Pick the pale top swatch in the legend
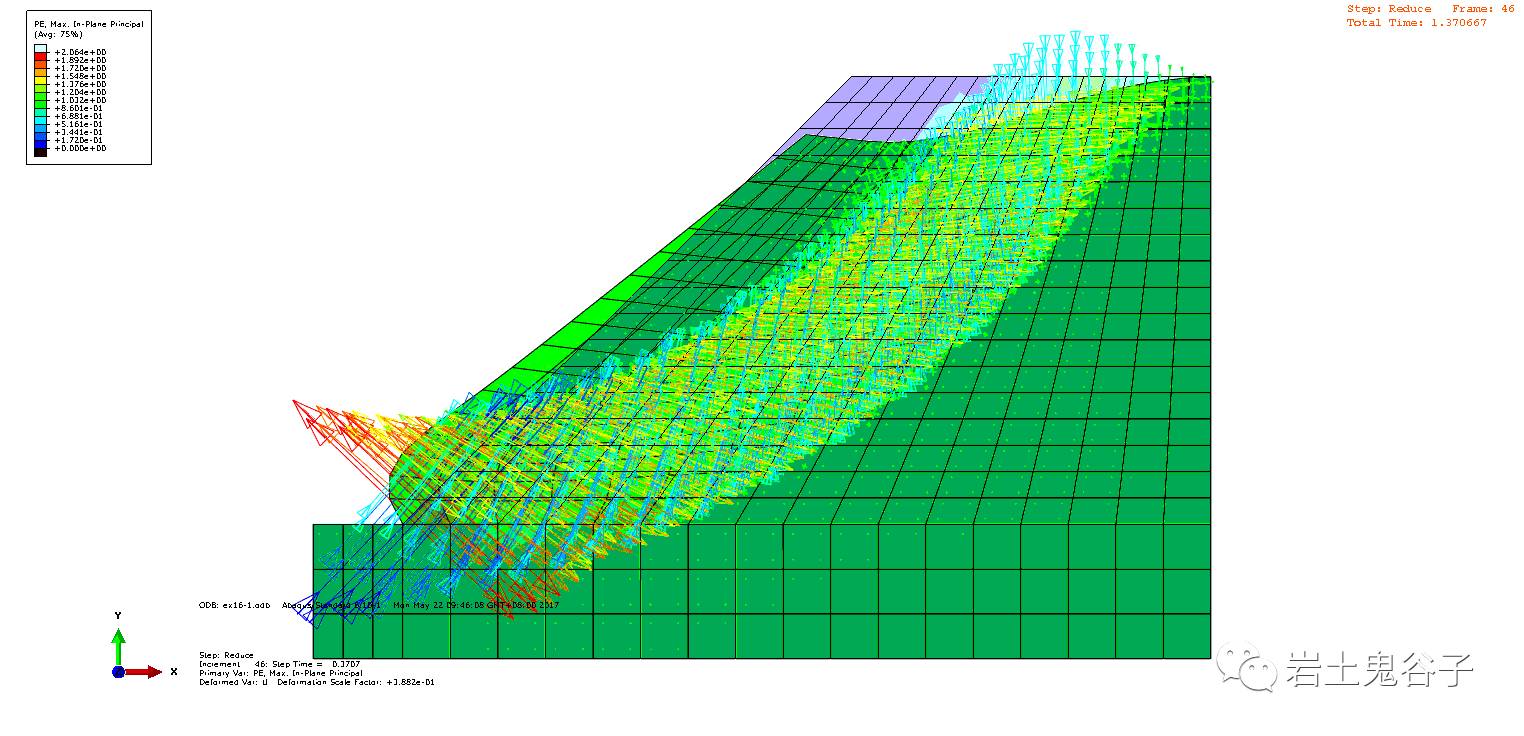The image size is (1524, 736). point(40,48)
